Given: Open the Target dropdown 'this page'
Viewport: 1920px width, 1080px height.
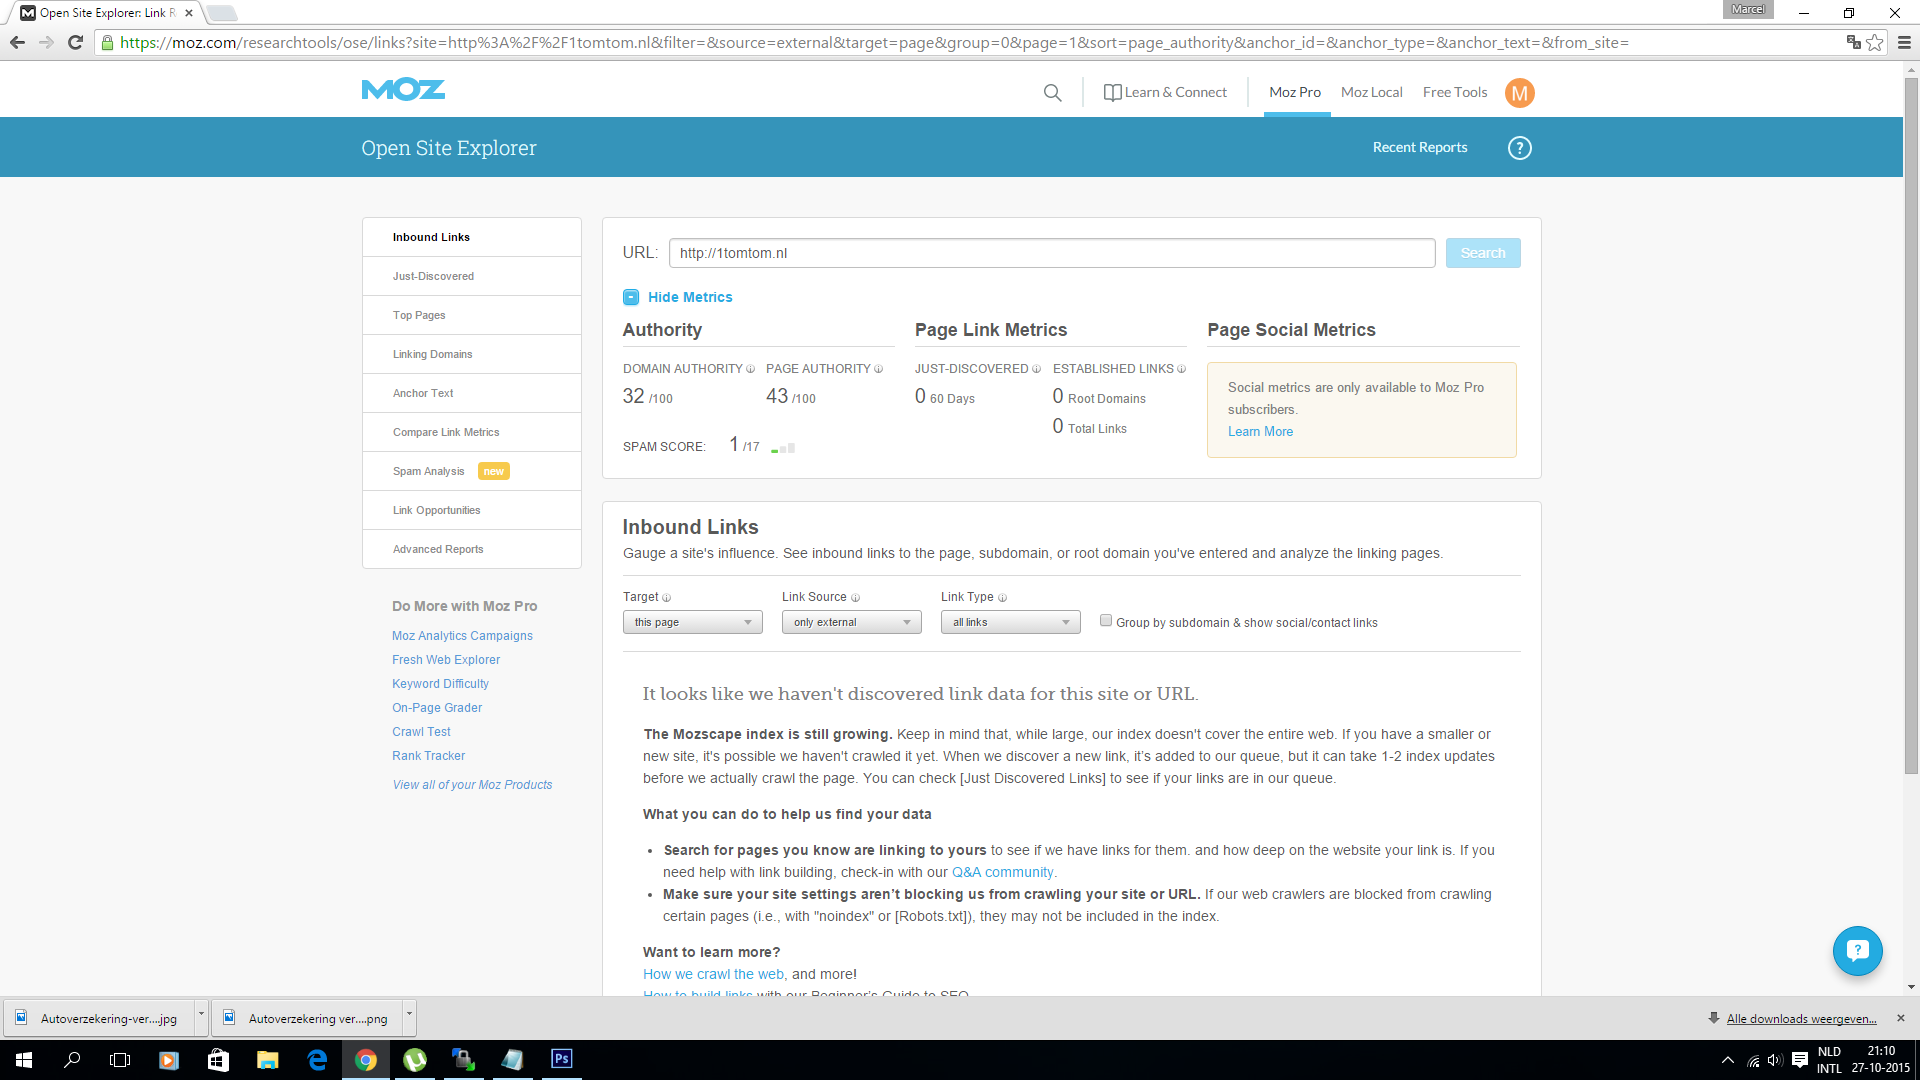Looking at the screenshot, I should click(x=692, y=622).
